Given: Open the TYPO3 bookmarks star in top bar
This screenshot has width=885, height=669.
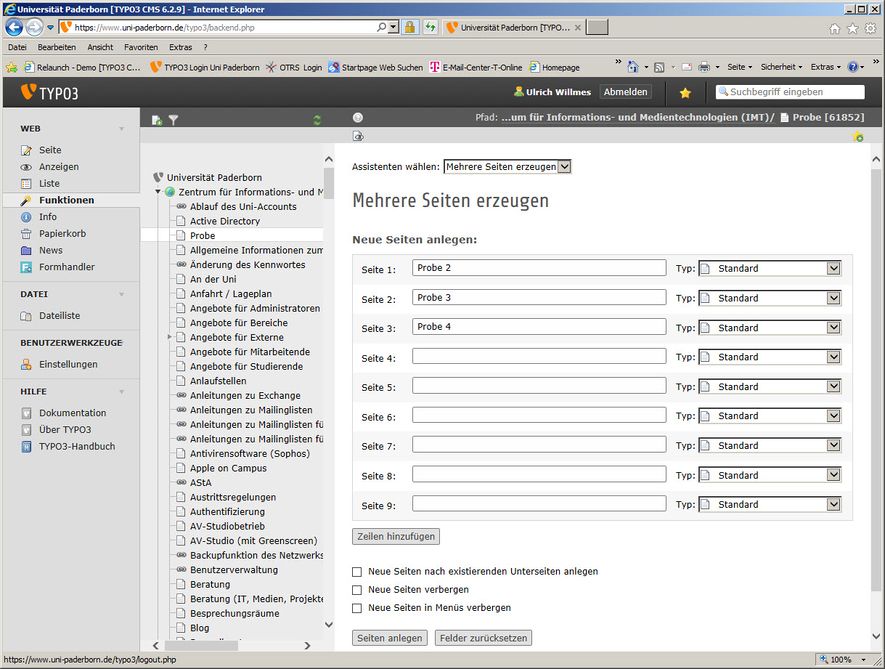Looking at the screenshot, I should point(685,93).
